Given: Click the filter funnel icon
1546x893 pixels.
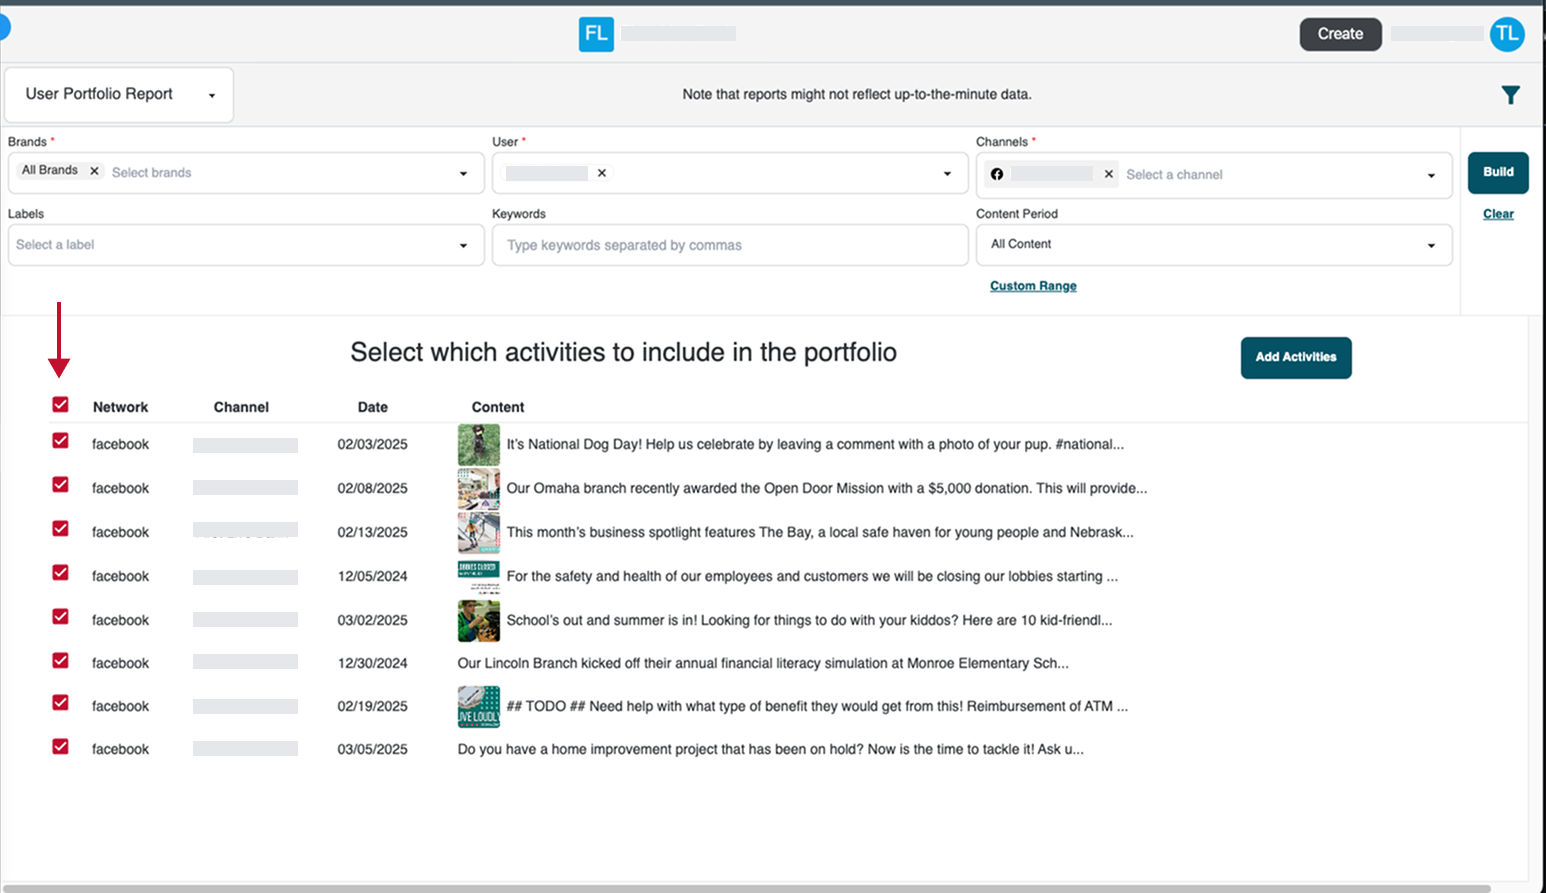Looking at the screenshot, I should pyautogui.click(x=1510, y=95).
